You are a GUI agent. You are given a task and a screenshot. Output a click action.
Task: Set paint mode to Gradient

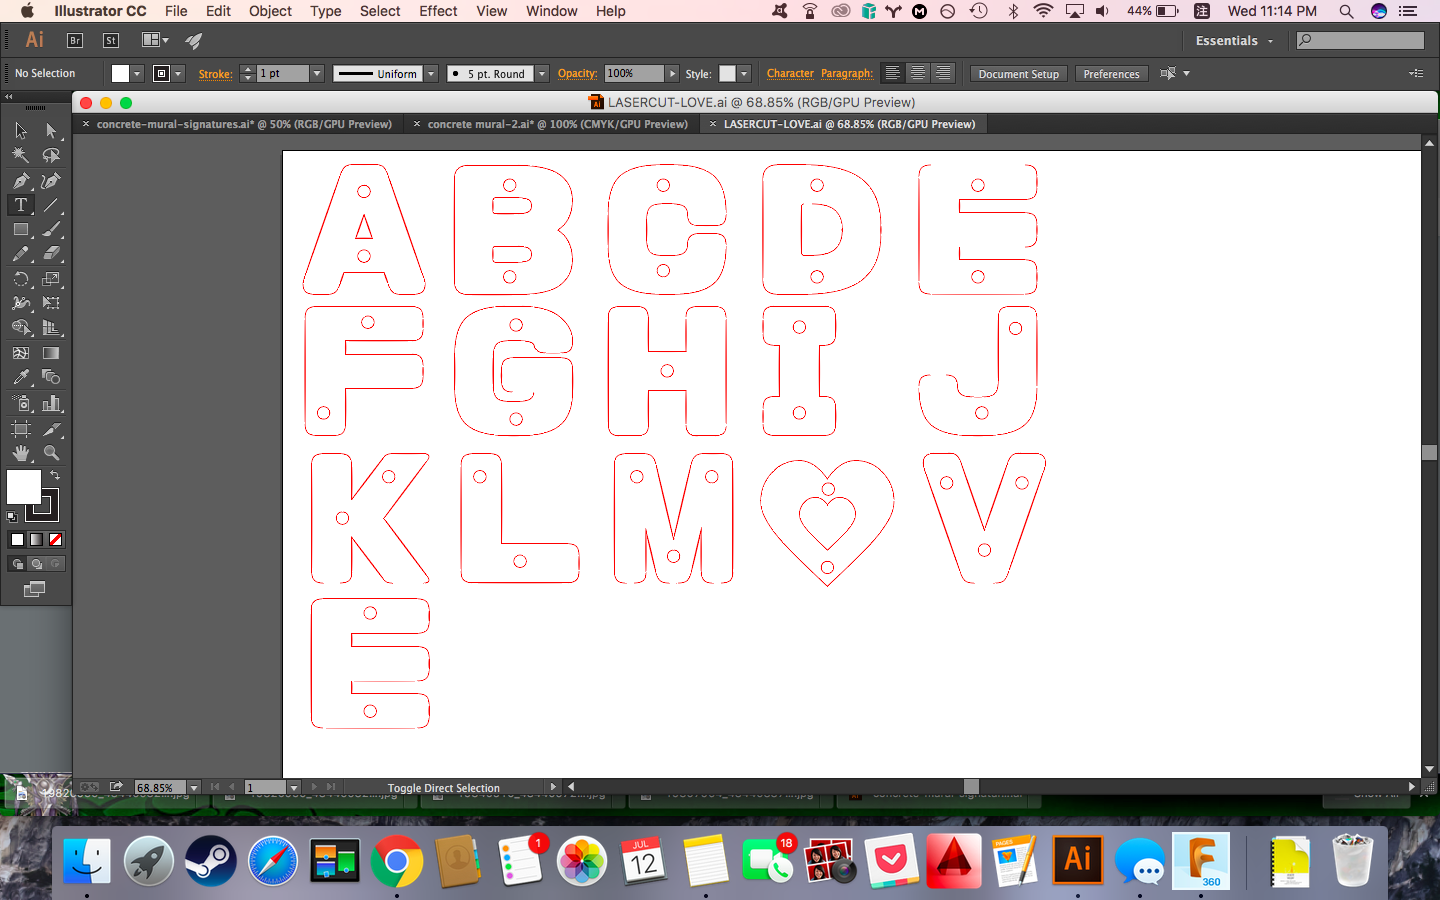[36, 540]
